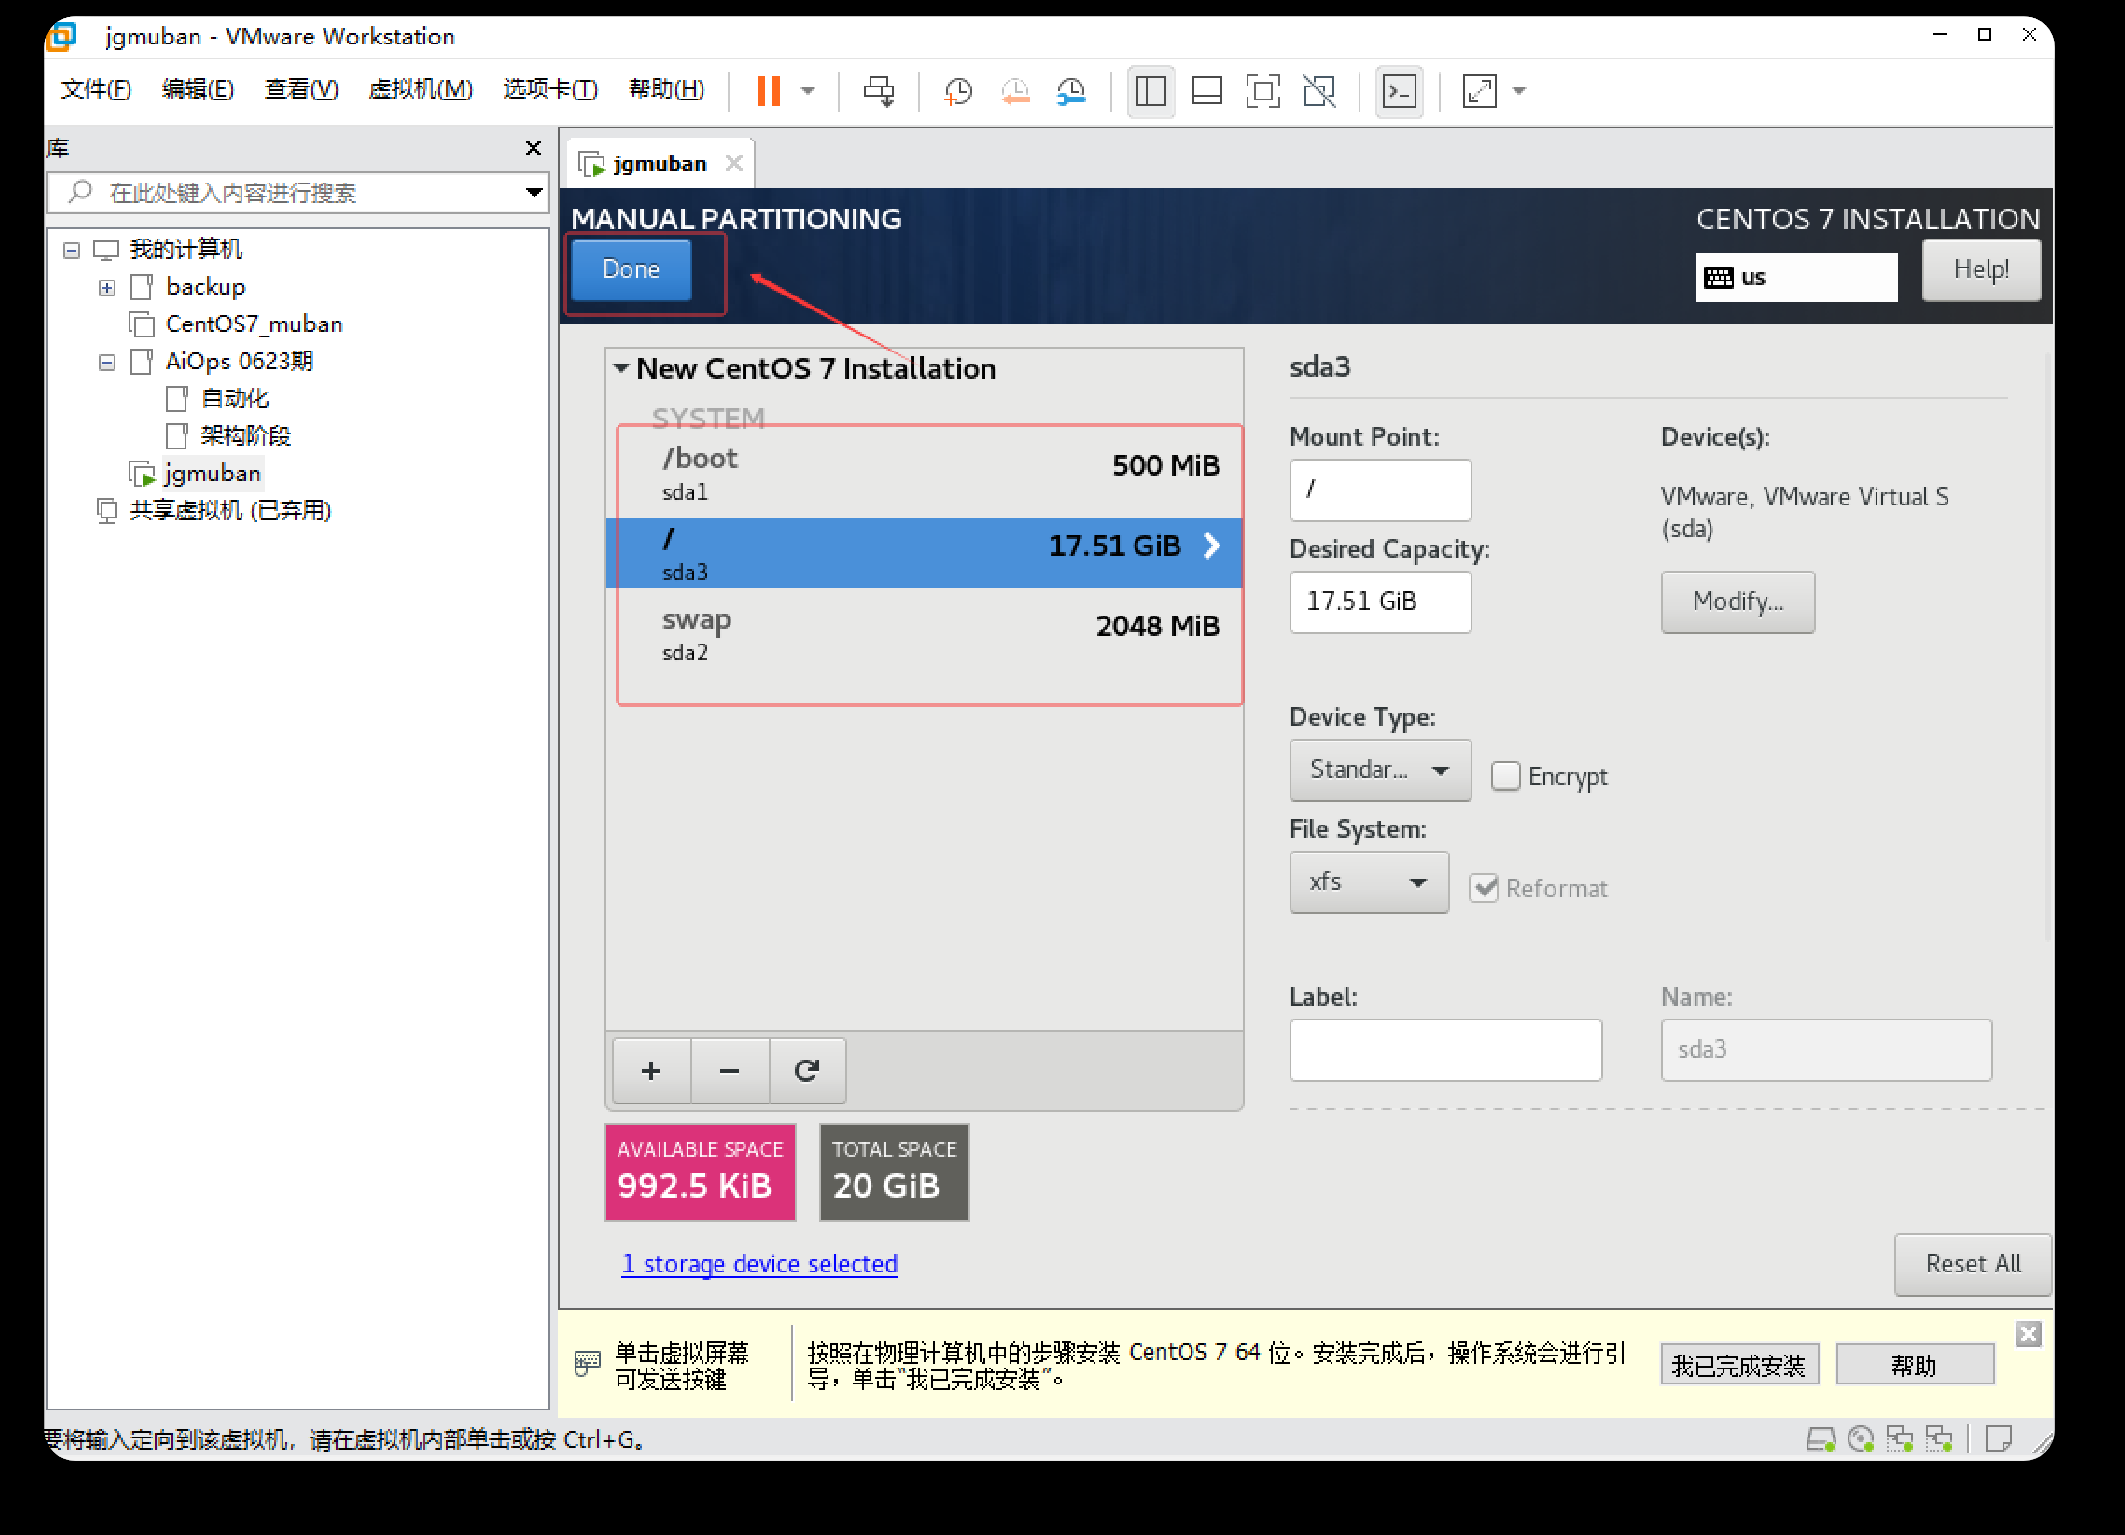
Task: Enable the Encrypt checkbox
Action: pos(1505,776)
